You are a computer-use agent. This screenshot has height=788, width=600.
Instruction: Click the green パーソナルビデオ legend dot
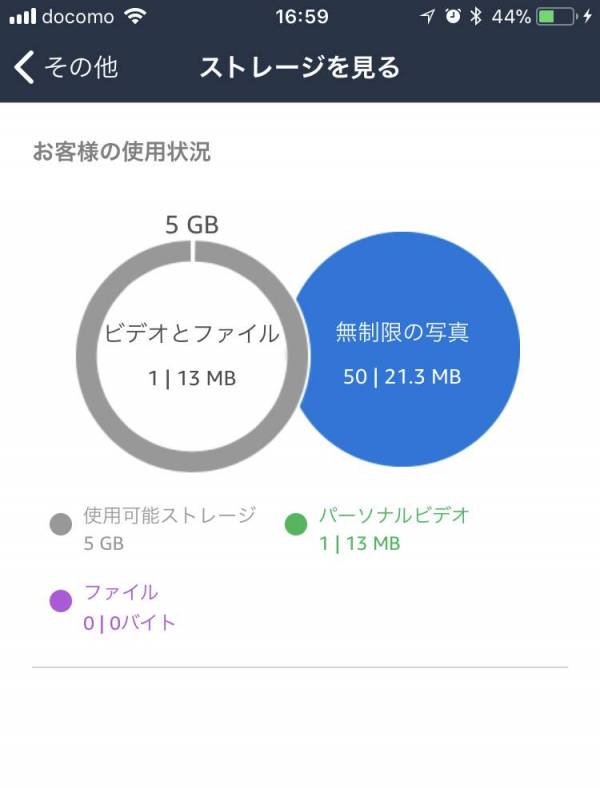click(296, 524)
